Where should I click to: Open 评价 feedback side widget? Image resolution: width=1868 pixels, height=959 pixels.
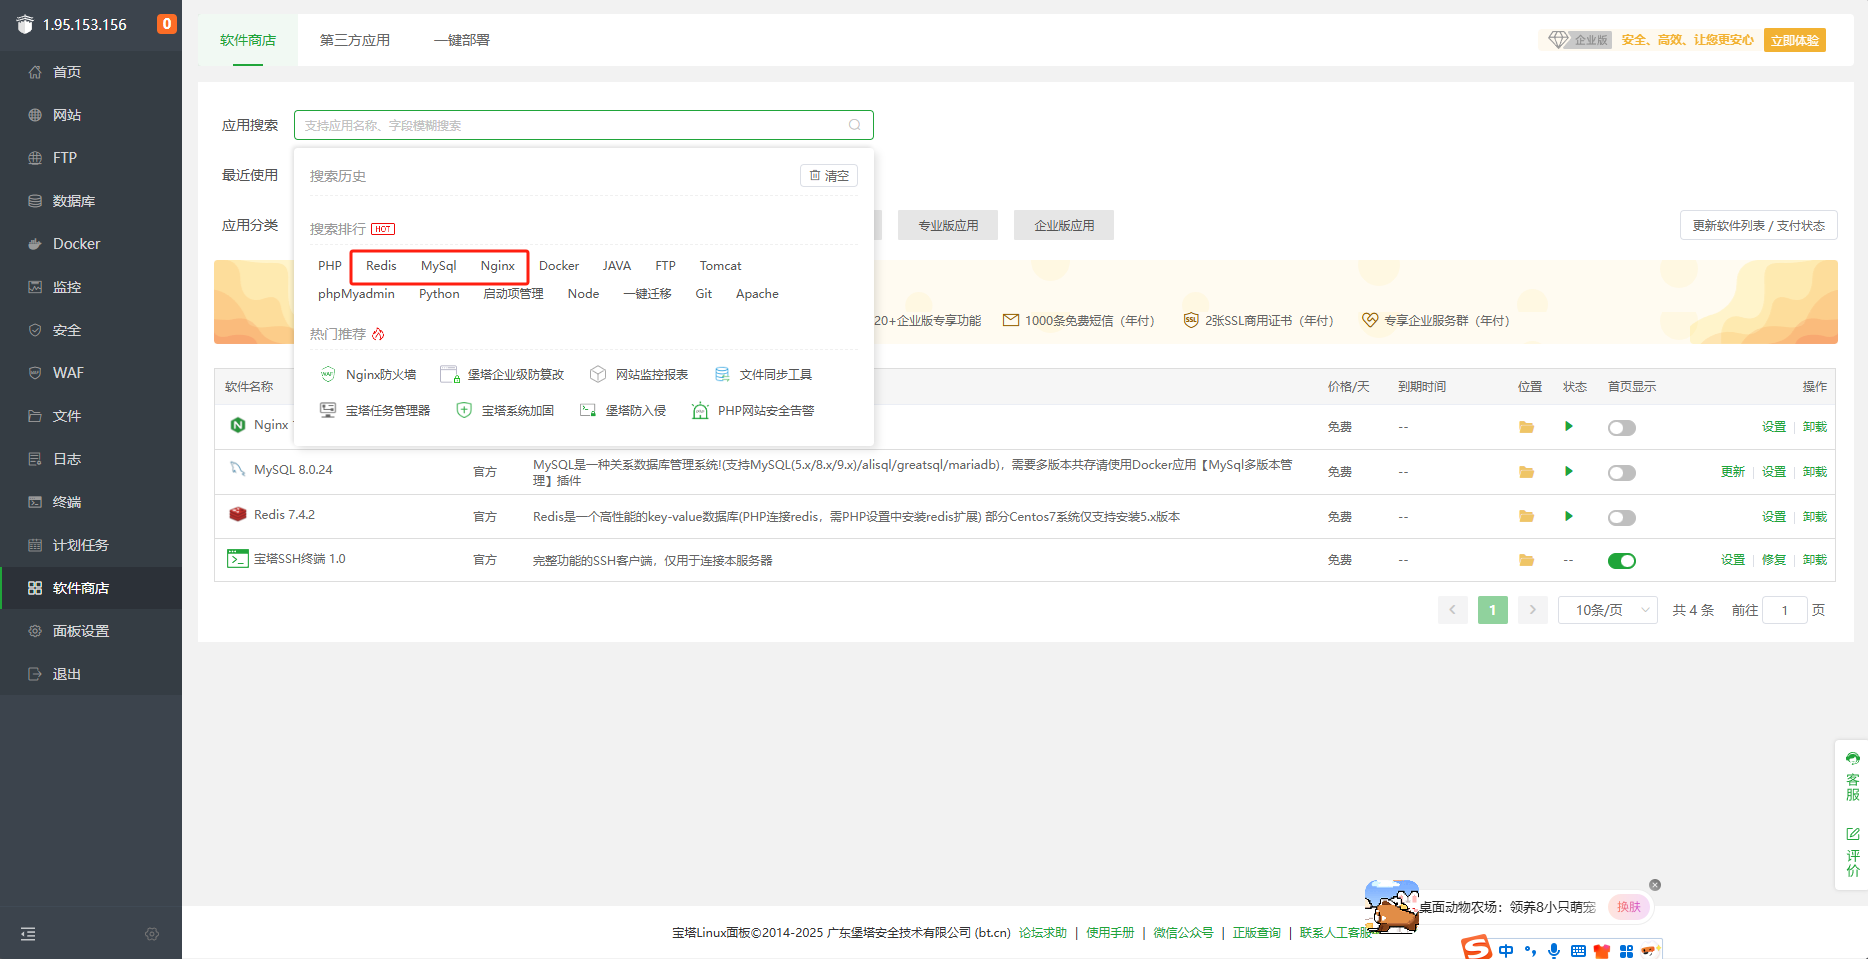[x=1853, y=852]
